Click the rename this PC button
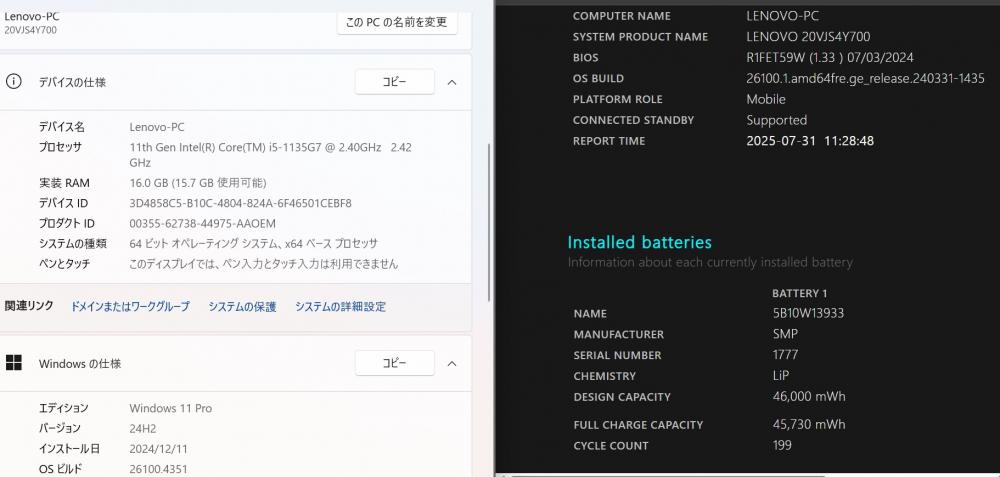1000x477 pixels. [397, 22]
